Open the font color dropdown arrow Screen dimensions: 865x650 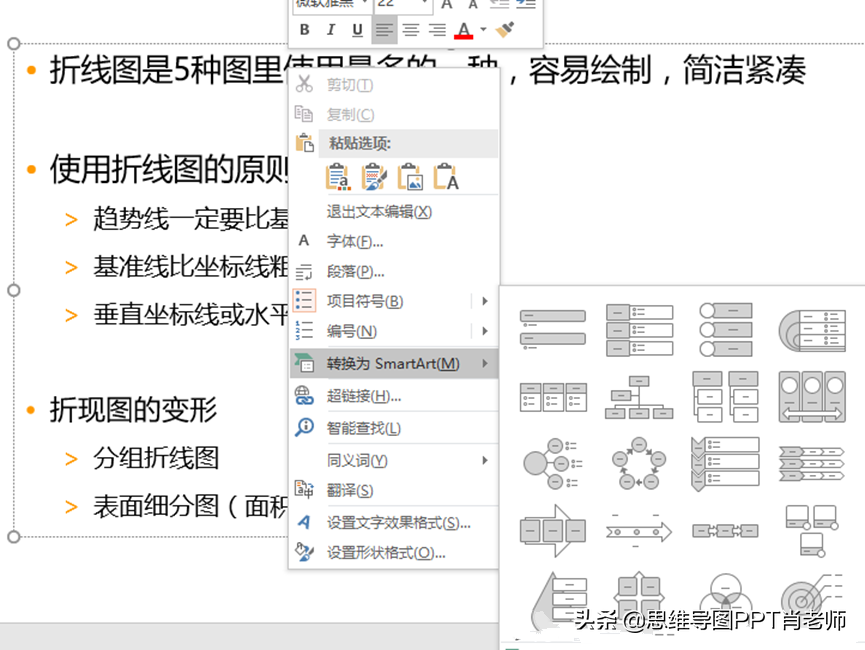(483, 30)
